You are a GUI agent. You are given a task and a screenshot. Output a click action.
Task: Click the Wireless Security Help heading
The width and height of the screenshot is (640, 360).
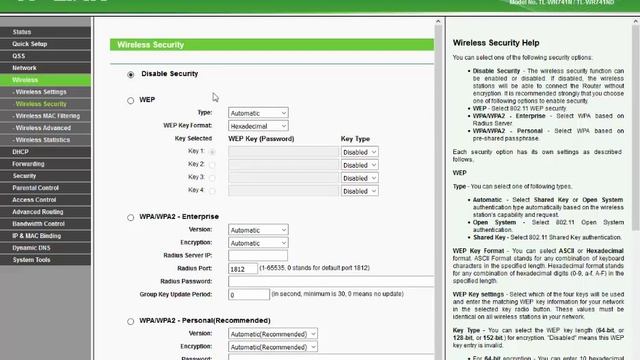tap(496, 43)
